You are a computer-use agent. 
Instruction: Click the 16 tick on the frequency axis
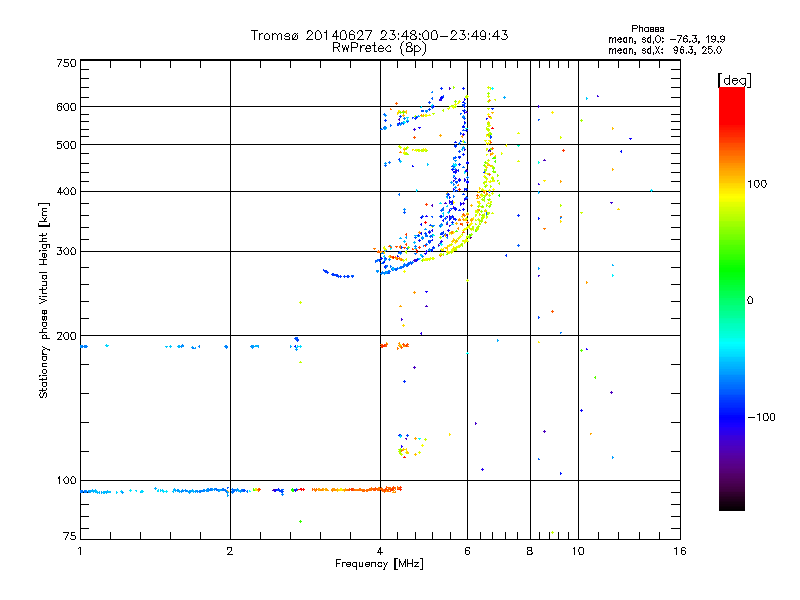679,551
